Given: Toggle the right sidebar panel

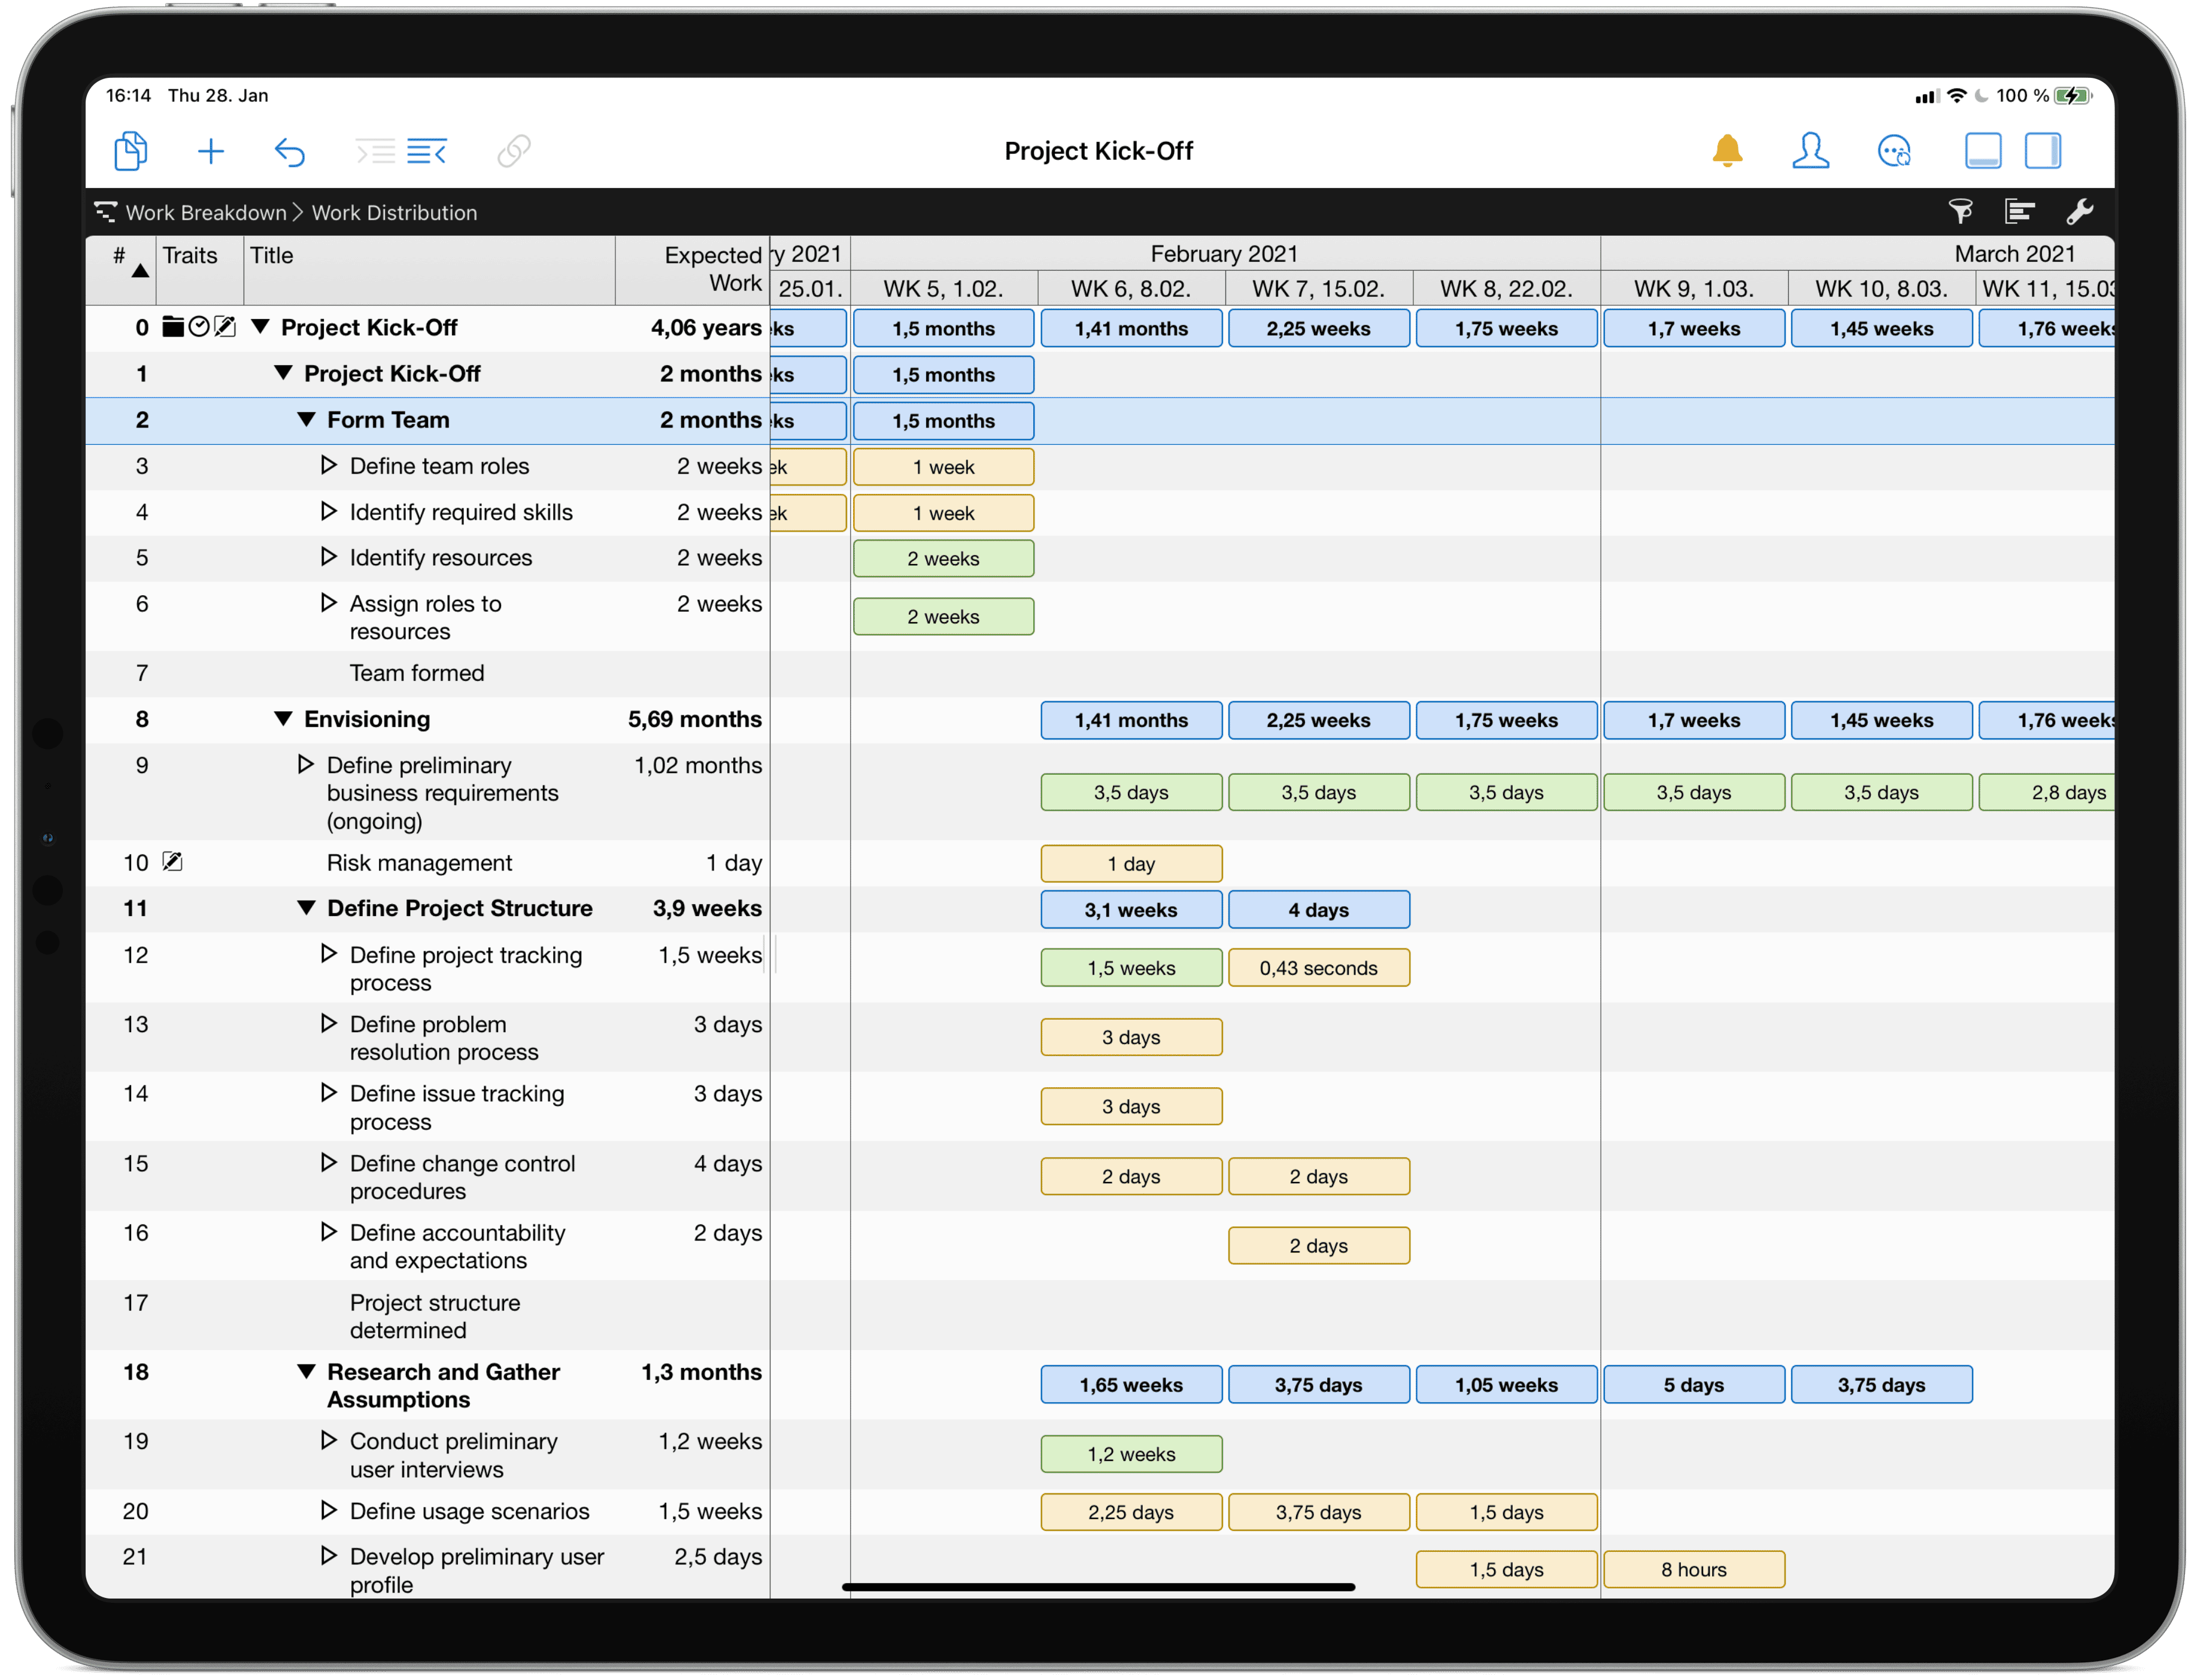Looking at the screenshot, I should point(2044,151).
